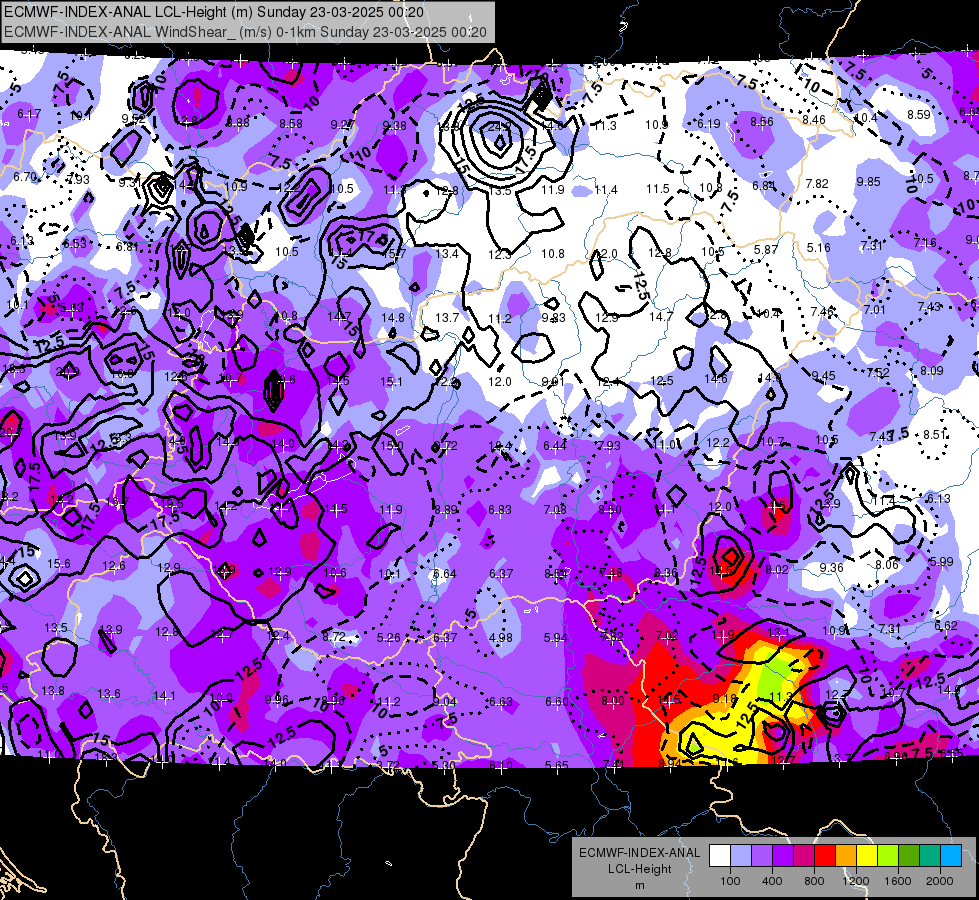
Task: Click the wind shear value 8.02
Action: (777, 570)
